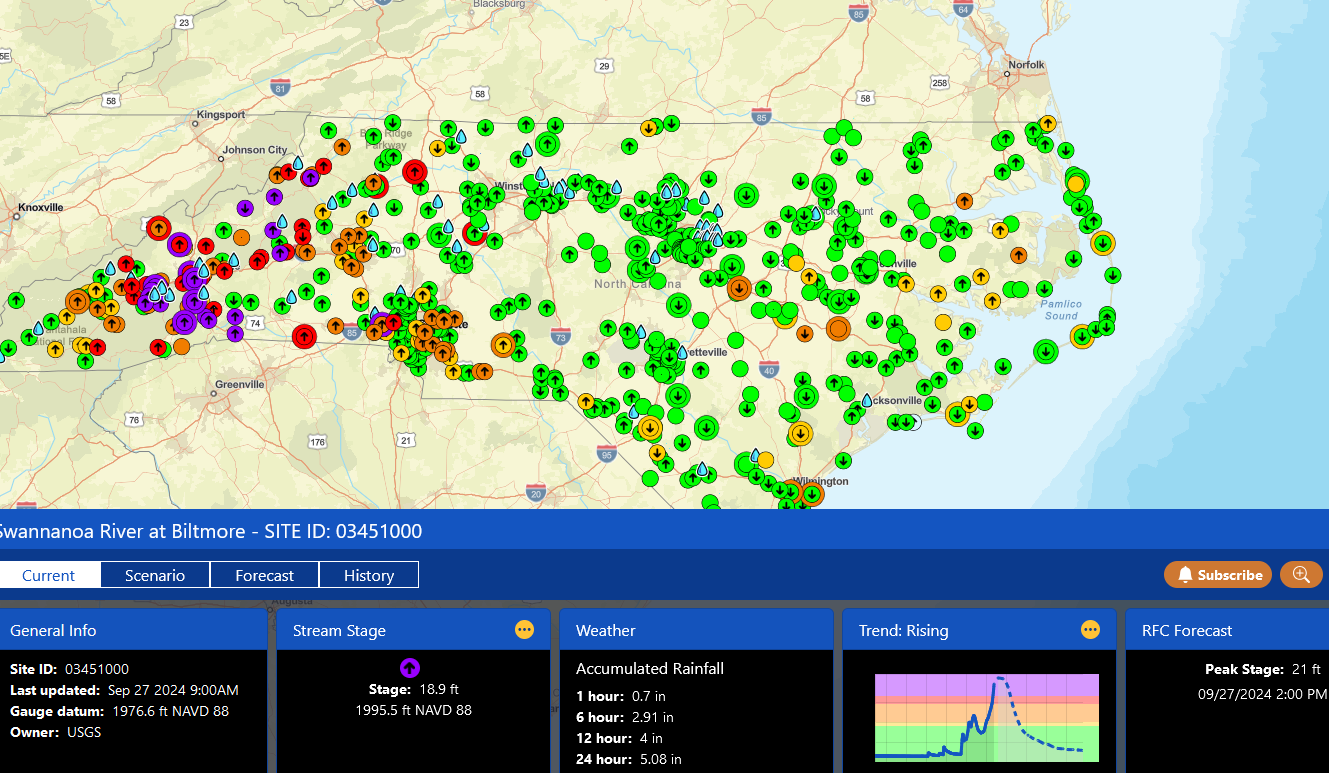Click the 1995.5 ft NAVD 88 elevation text
This screenshot has height=773, width=1329.
(413, 710)
